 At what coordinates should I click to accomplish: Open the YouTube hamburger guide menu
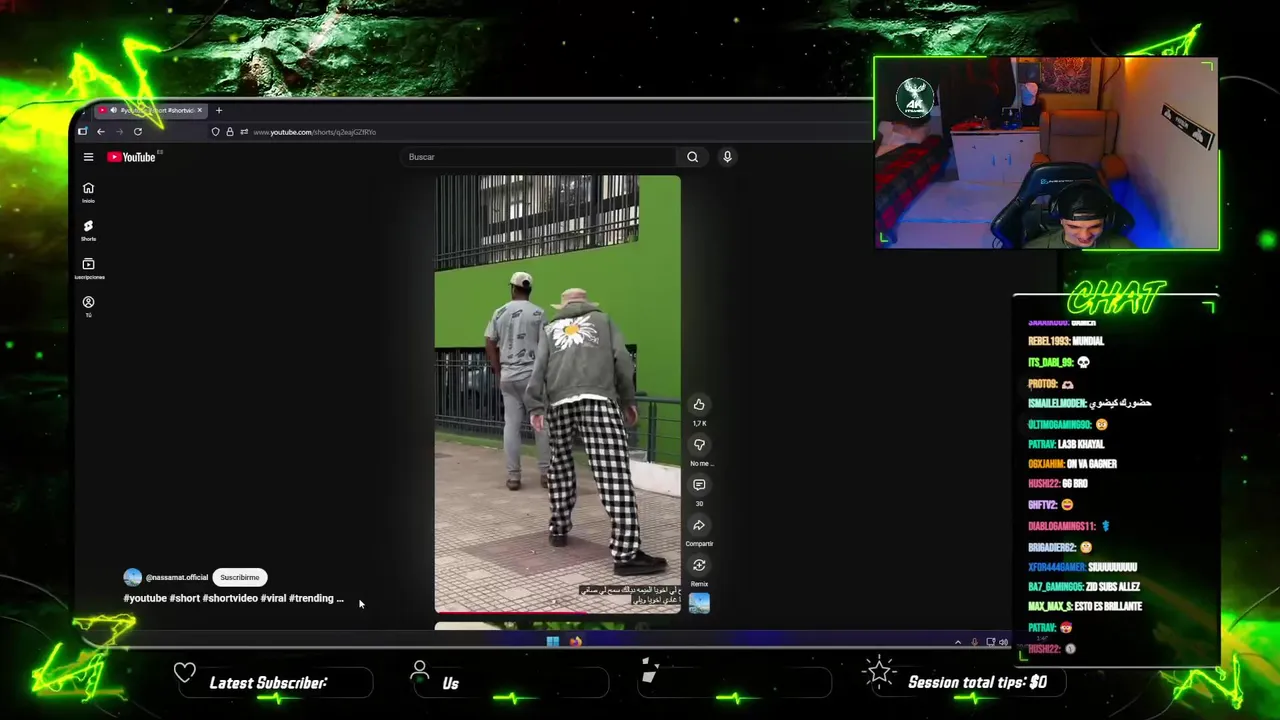tap(88, 157)
